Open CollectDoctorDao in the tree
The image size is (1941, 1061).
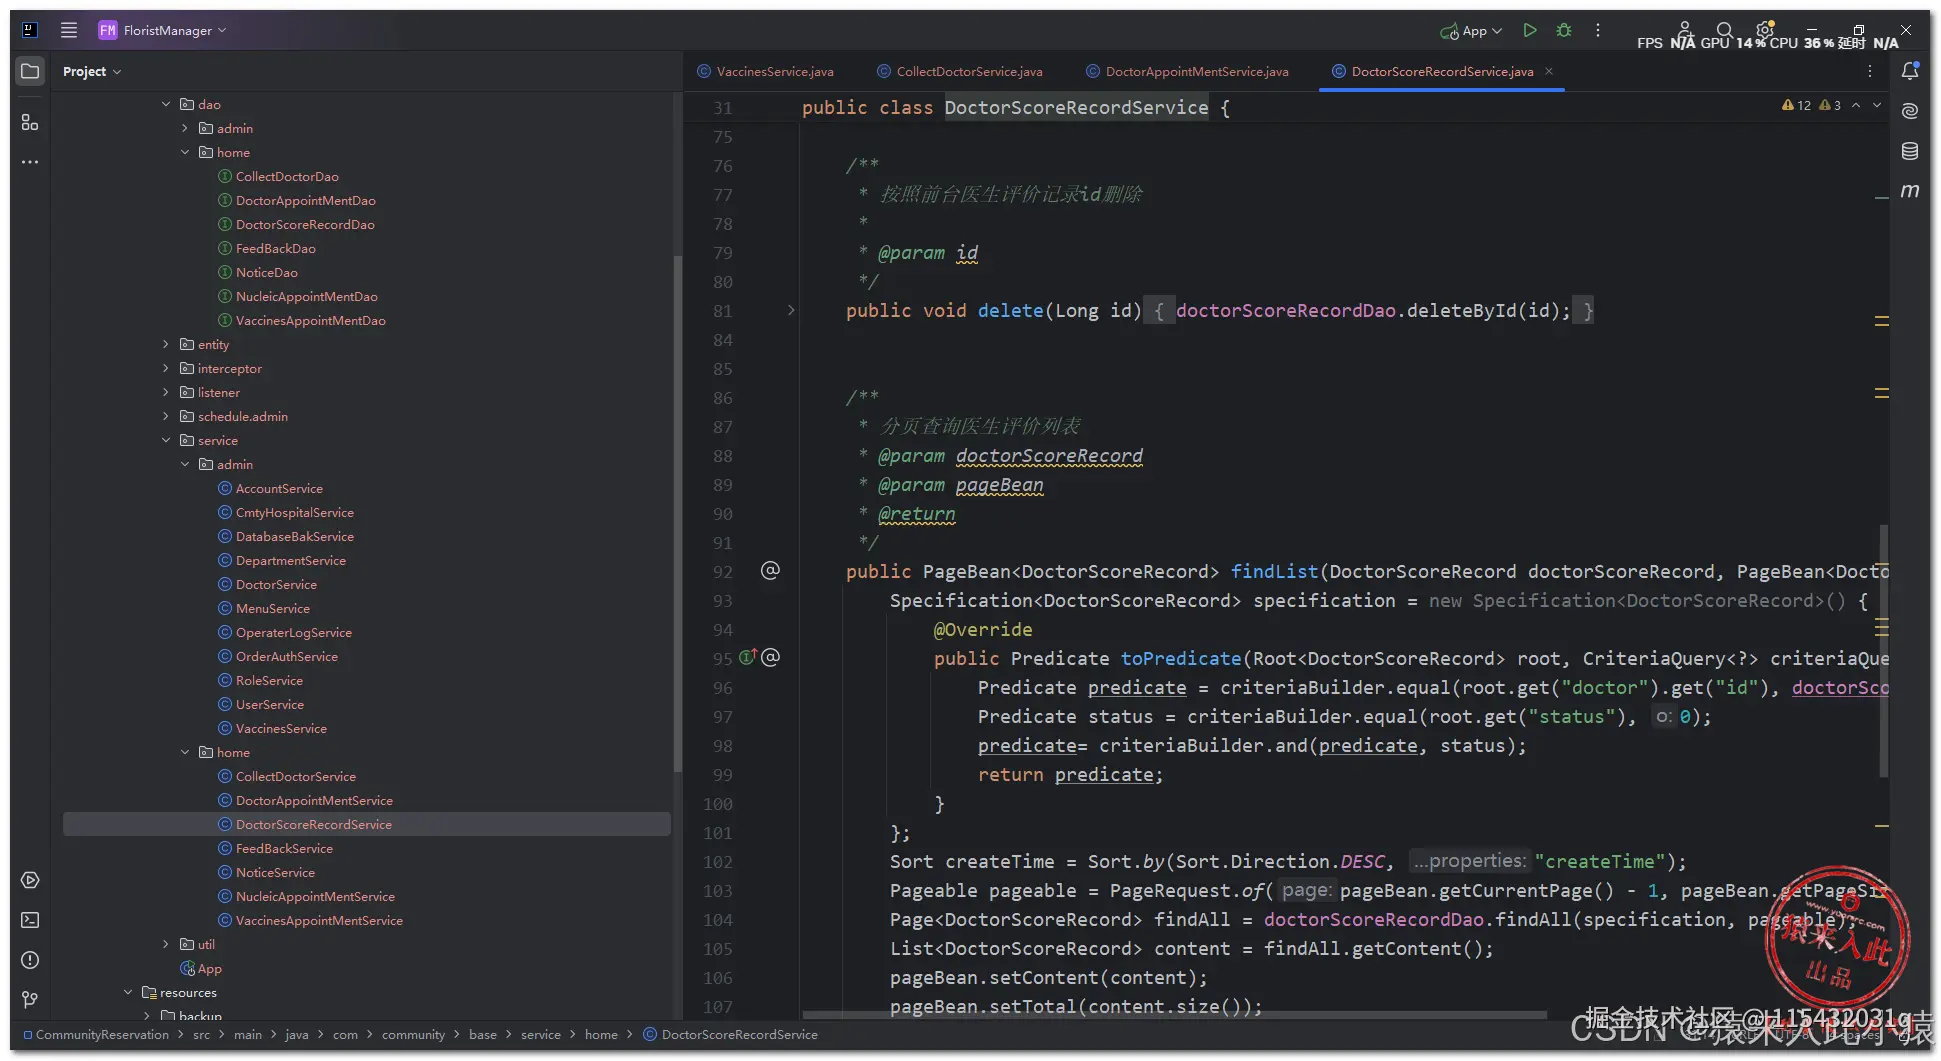287,176
